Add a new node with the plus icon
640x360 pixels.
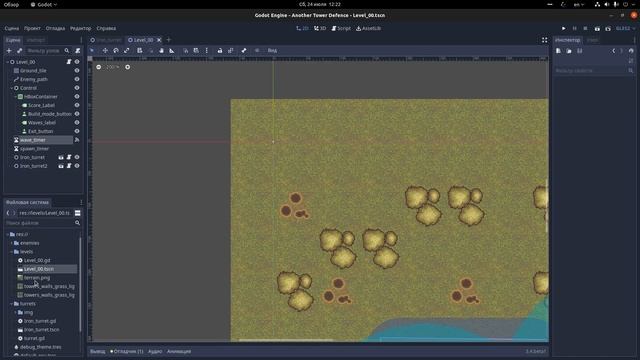point(9,51)
